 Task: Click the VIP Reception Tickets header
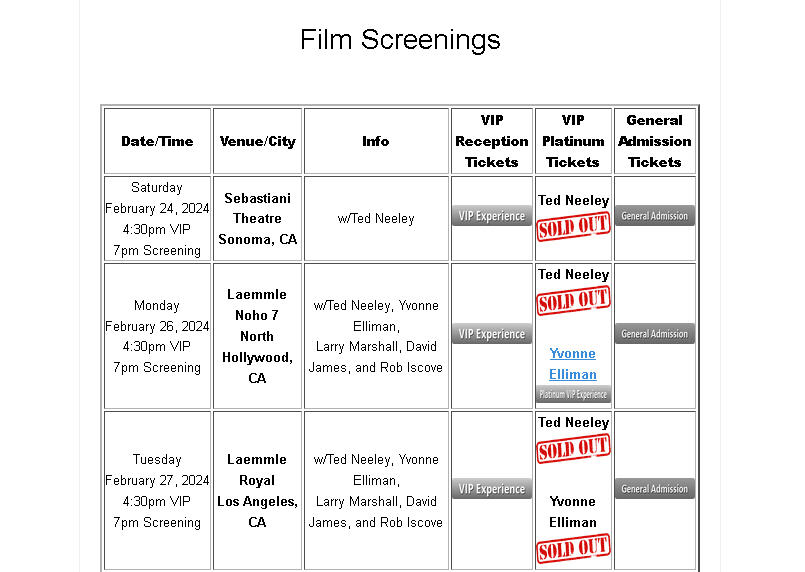[x=491, y=141]
